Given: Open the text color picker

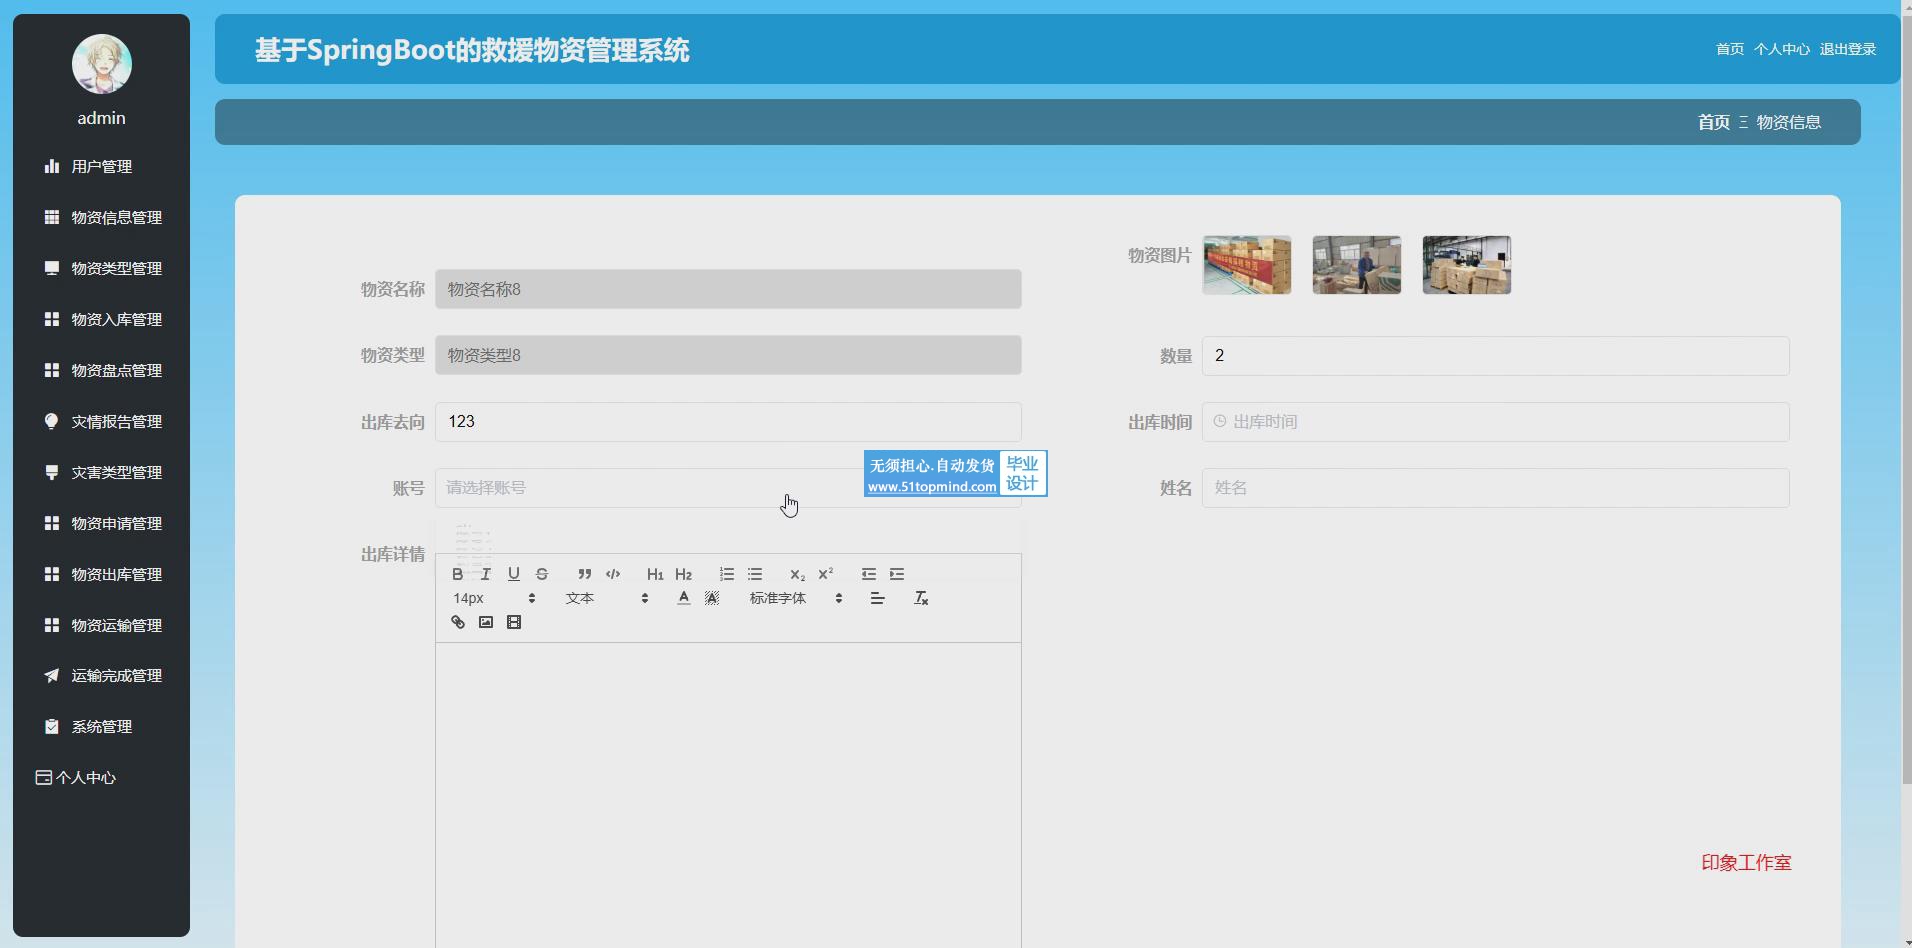Looking at the screenshot, I should click(x=684, y=598).
